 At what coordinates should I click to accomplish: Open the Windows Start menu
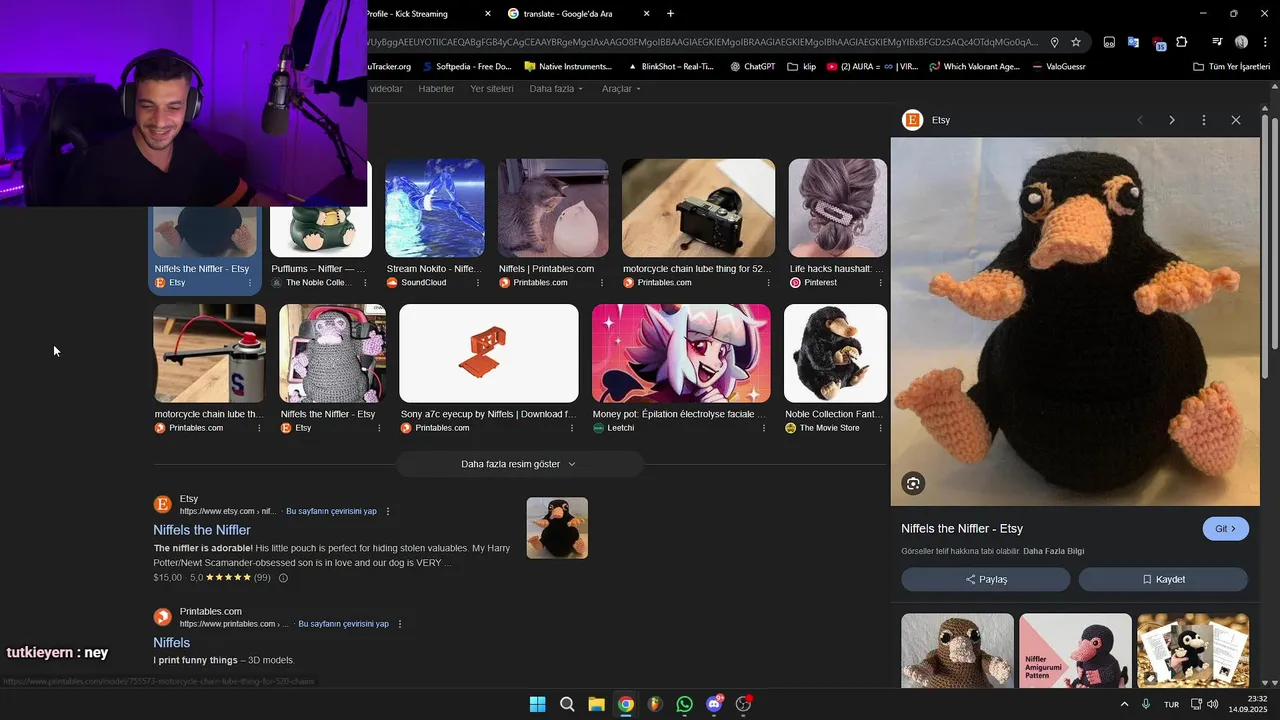[x=538, y=704]
